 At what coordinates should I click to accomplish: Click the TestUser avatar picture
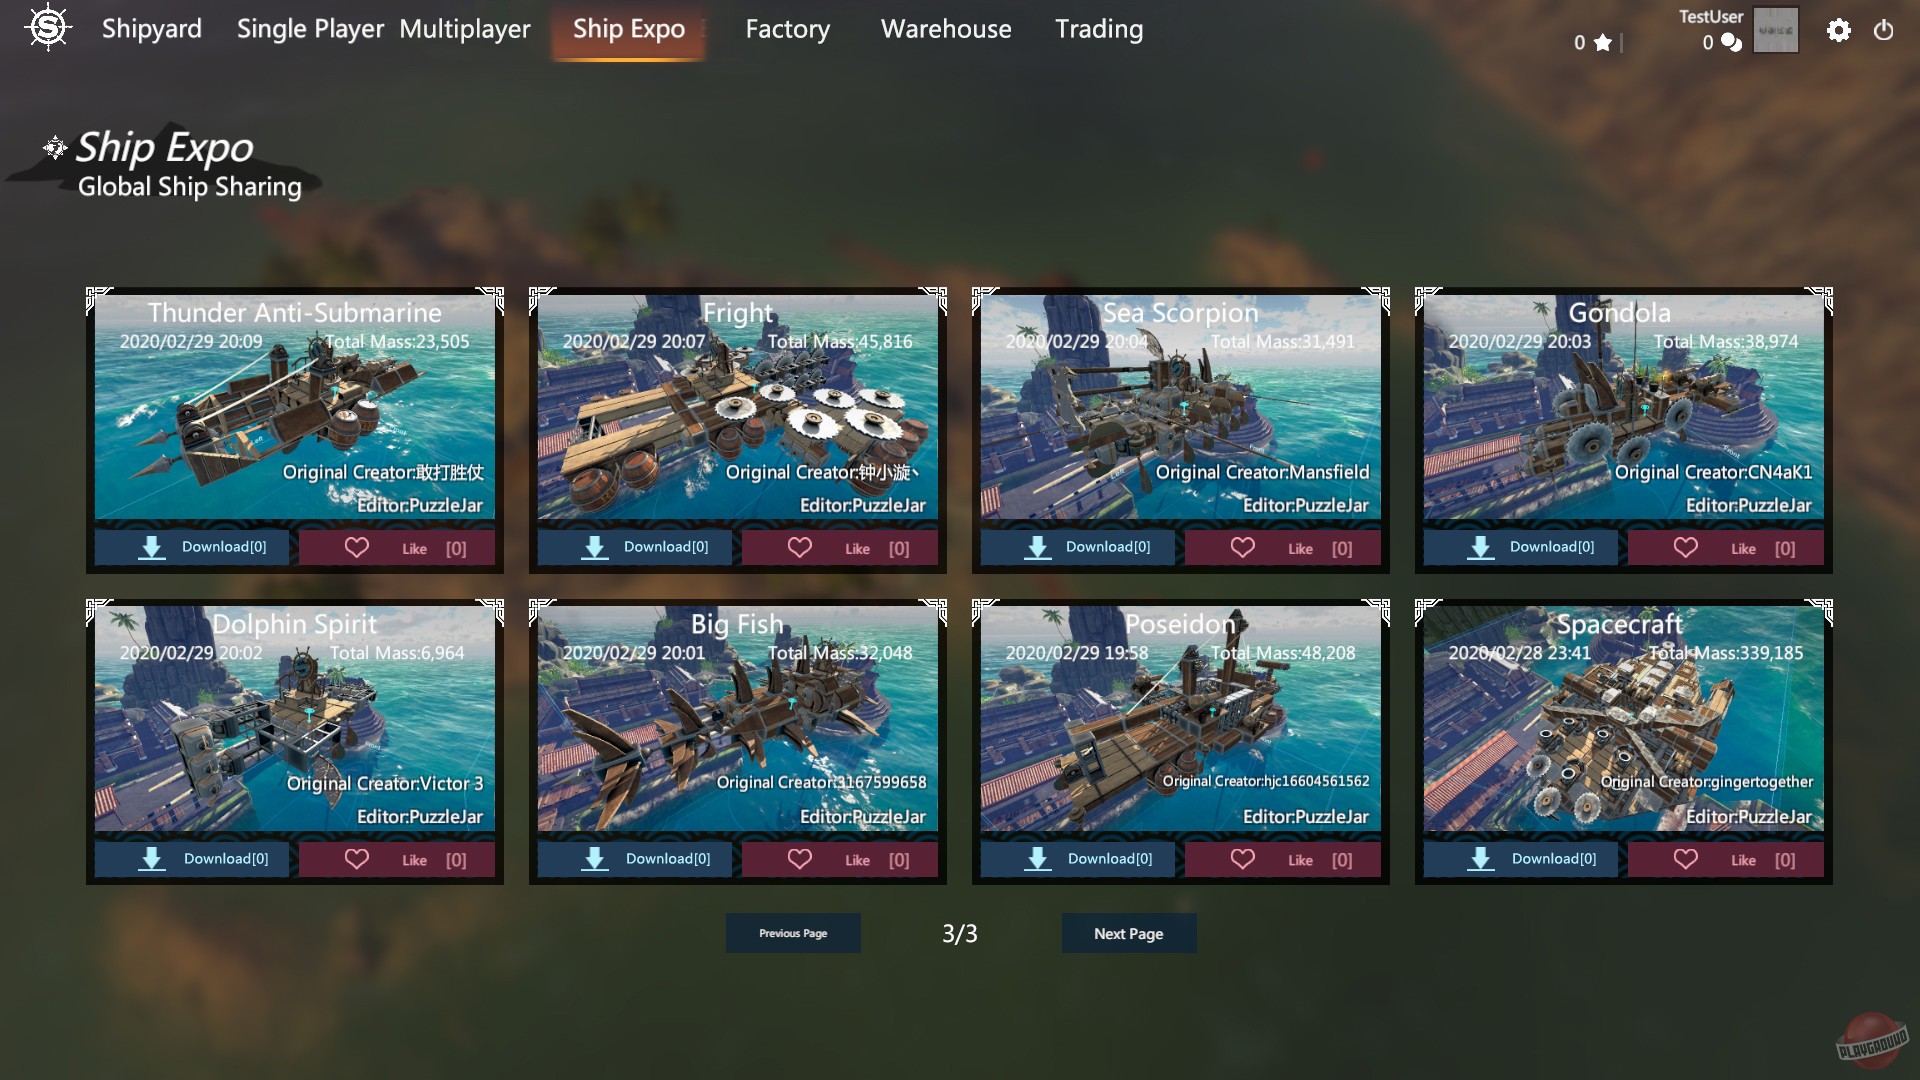(x=1775, y=30)
